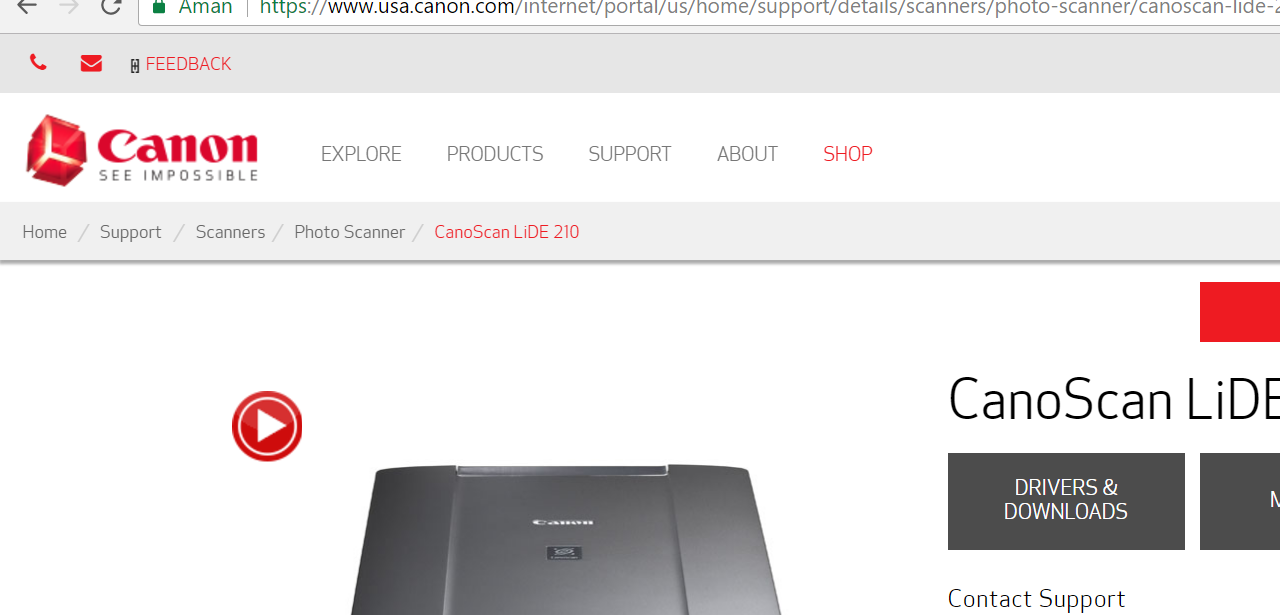Go to the SHOP page
Screen dimensions: 1280x615
[x=848, y=154]
